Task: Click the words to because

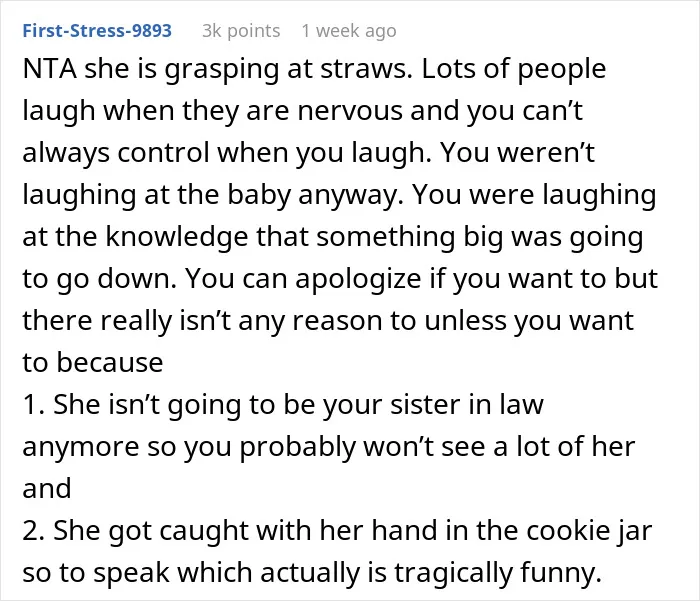Action: point(93,362)
